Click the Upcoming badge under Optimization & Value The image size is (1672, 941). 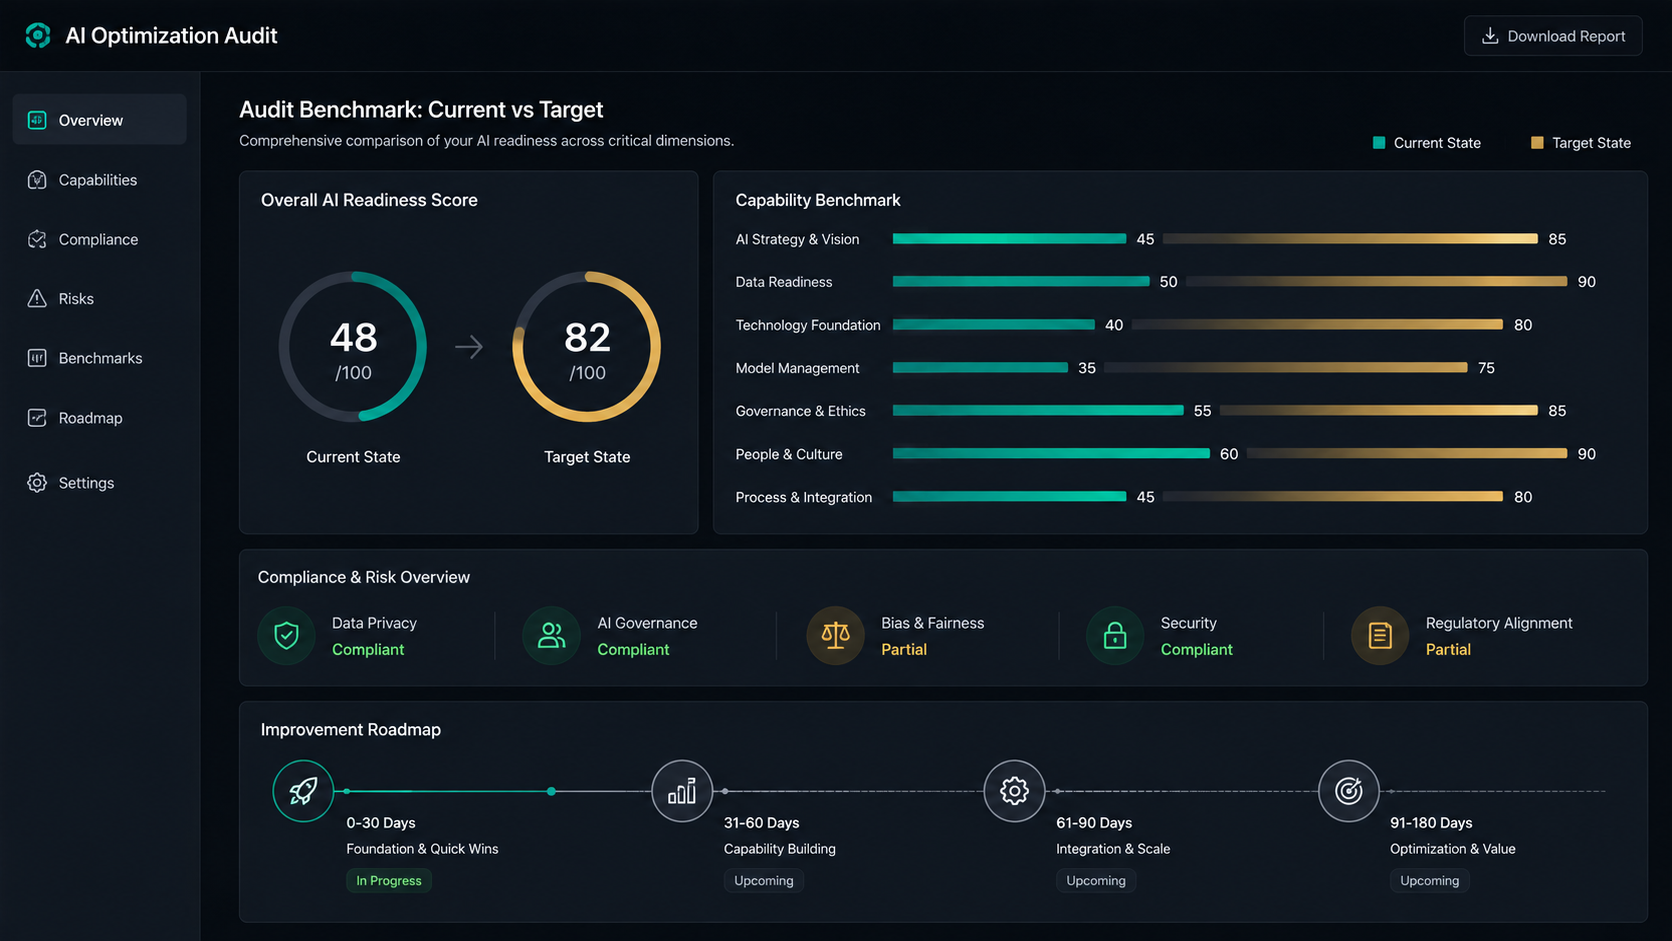click(x=1430, y=881)
